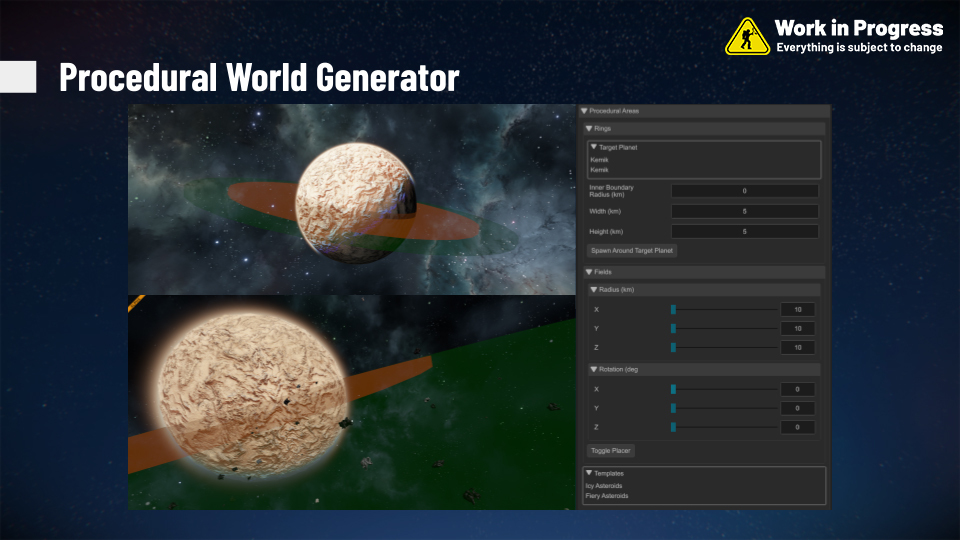Collapse the Rings section triangle

pos(589,129)
